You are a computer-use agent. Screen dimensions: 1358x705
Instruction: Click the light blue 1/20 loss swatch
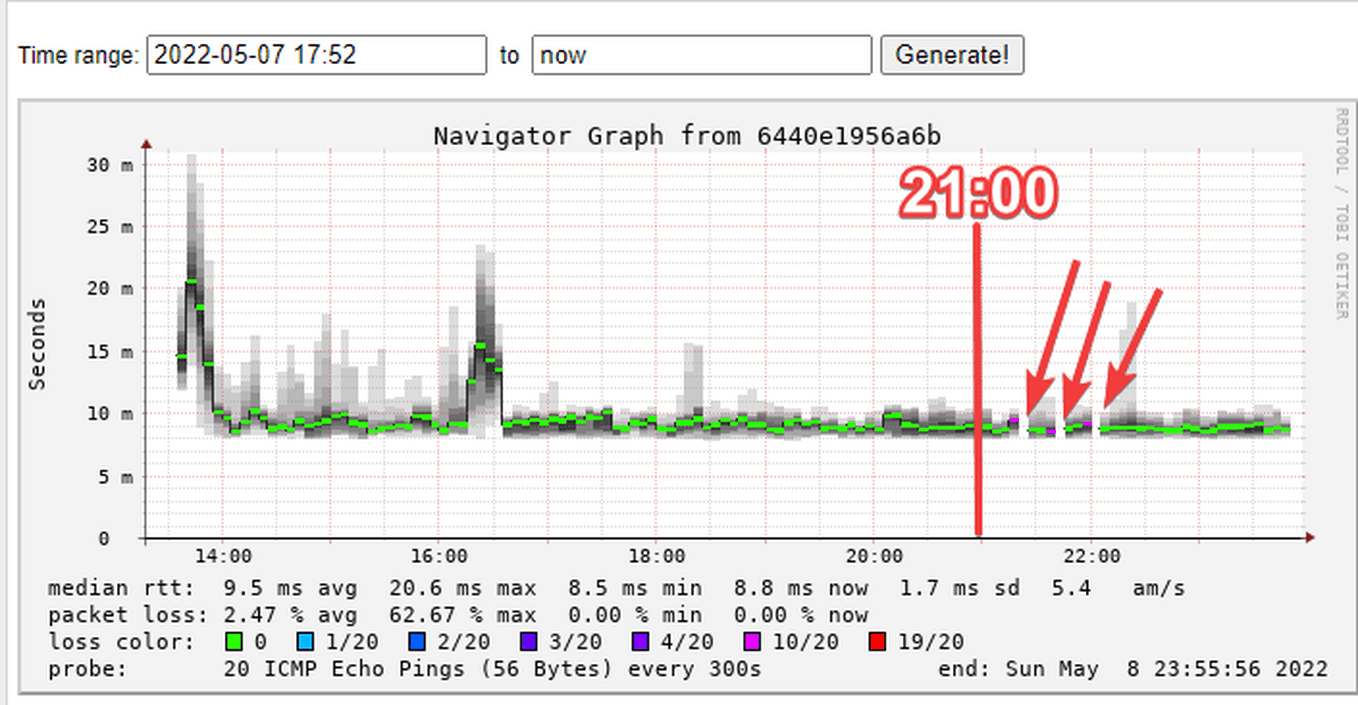pyautogui.click(x=304, y=642)
